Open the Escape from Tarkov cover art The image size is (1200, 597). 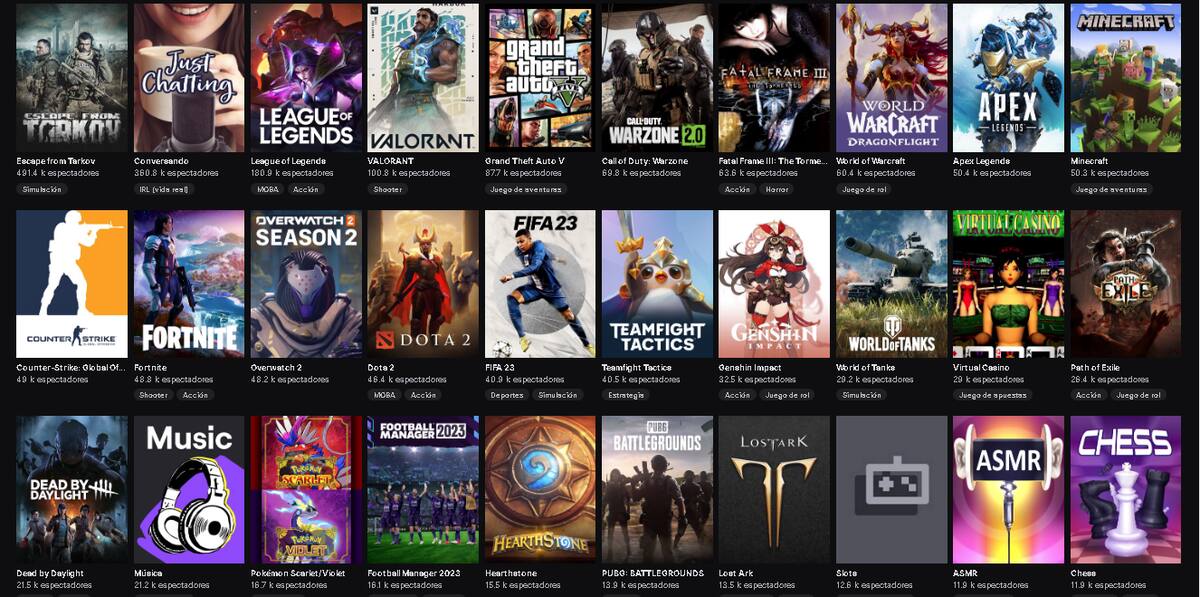pyautogui.click(x=72, y=77)
